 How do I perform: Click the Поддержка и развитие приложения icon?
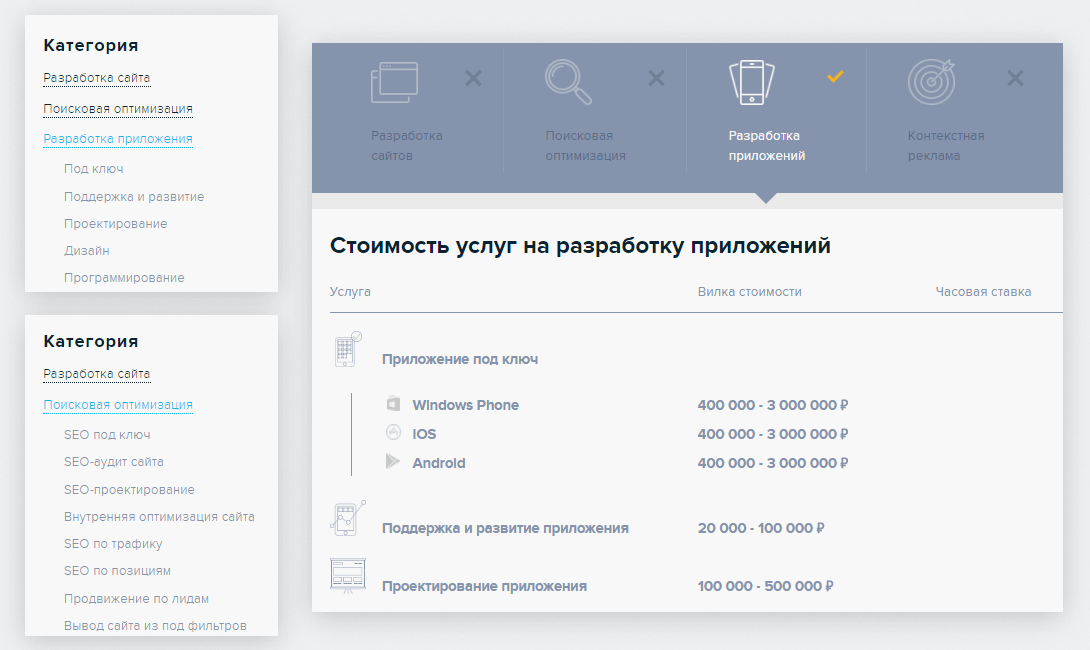[348, 518]
